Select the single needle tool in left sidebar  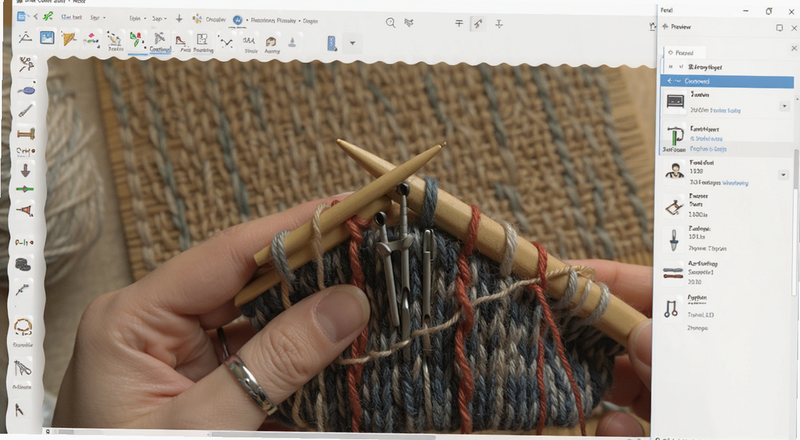pos(26,110)
